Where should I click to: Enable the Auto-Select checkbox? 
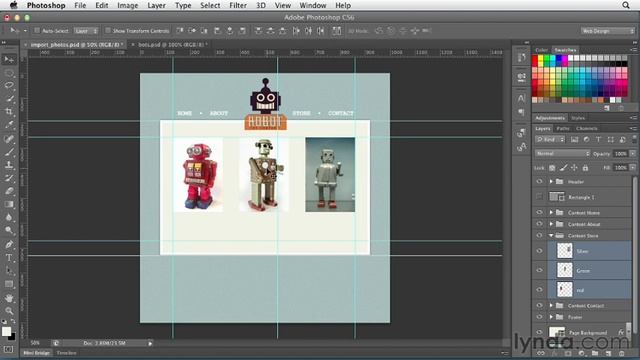click(x=37, y=31)
